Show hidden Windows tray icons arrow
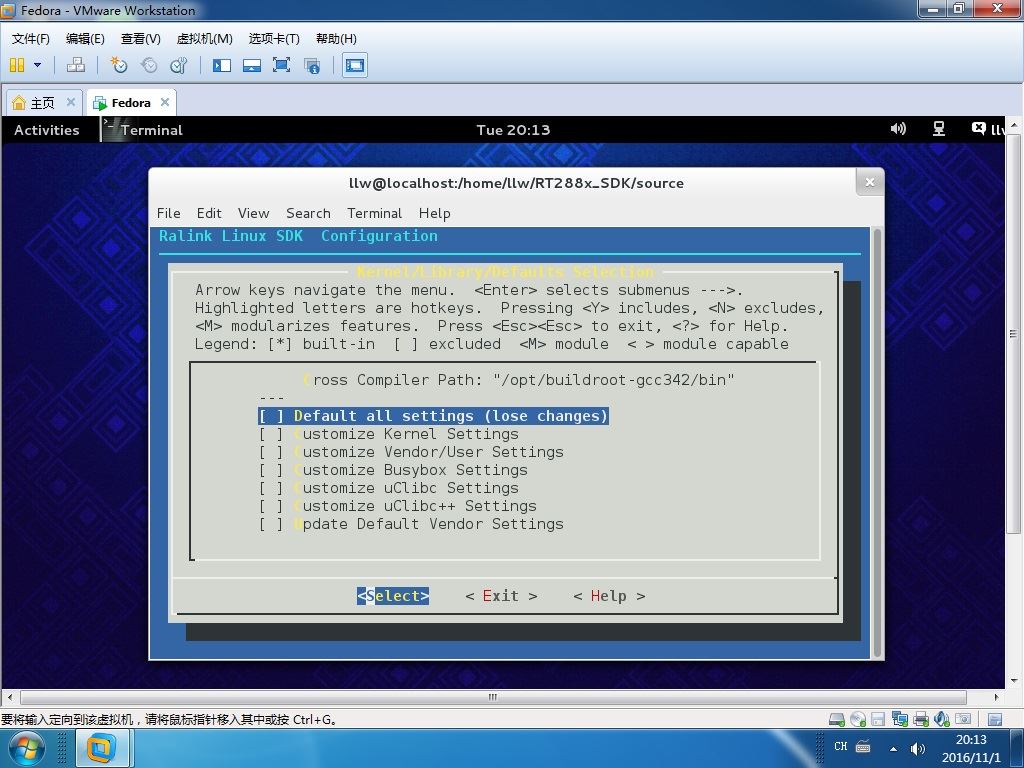 coord(893,748)
